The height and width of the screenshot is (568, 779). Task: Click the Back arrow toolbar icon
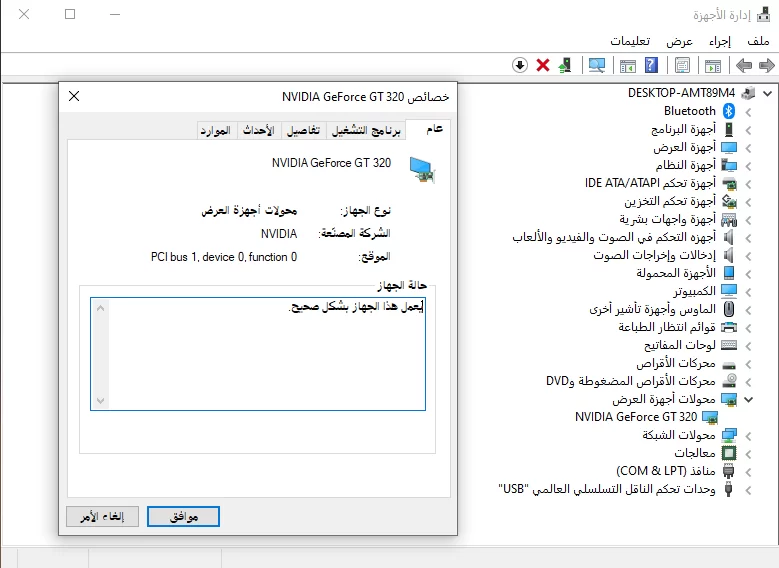744,65
